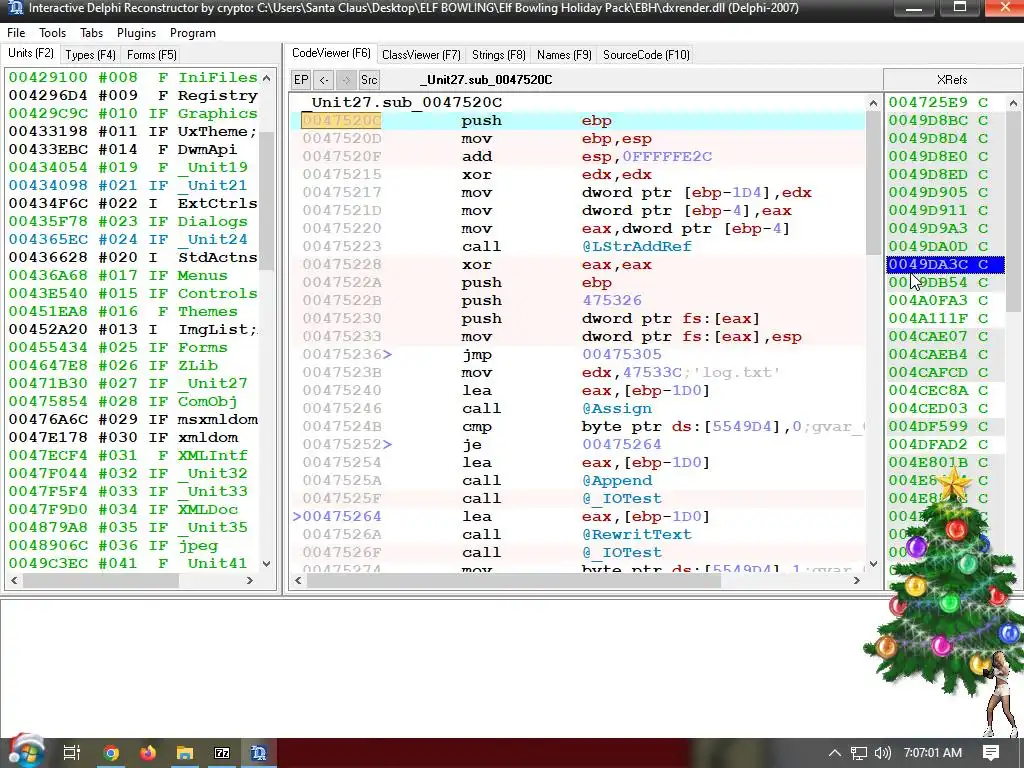Select the msxmldom unit row
The width and height of the screenshot is (1024, 768).
133,419
